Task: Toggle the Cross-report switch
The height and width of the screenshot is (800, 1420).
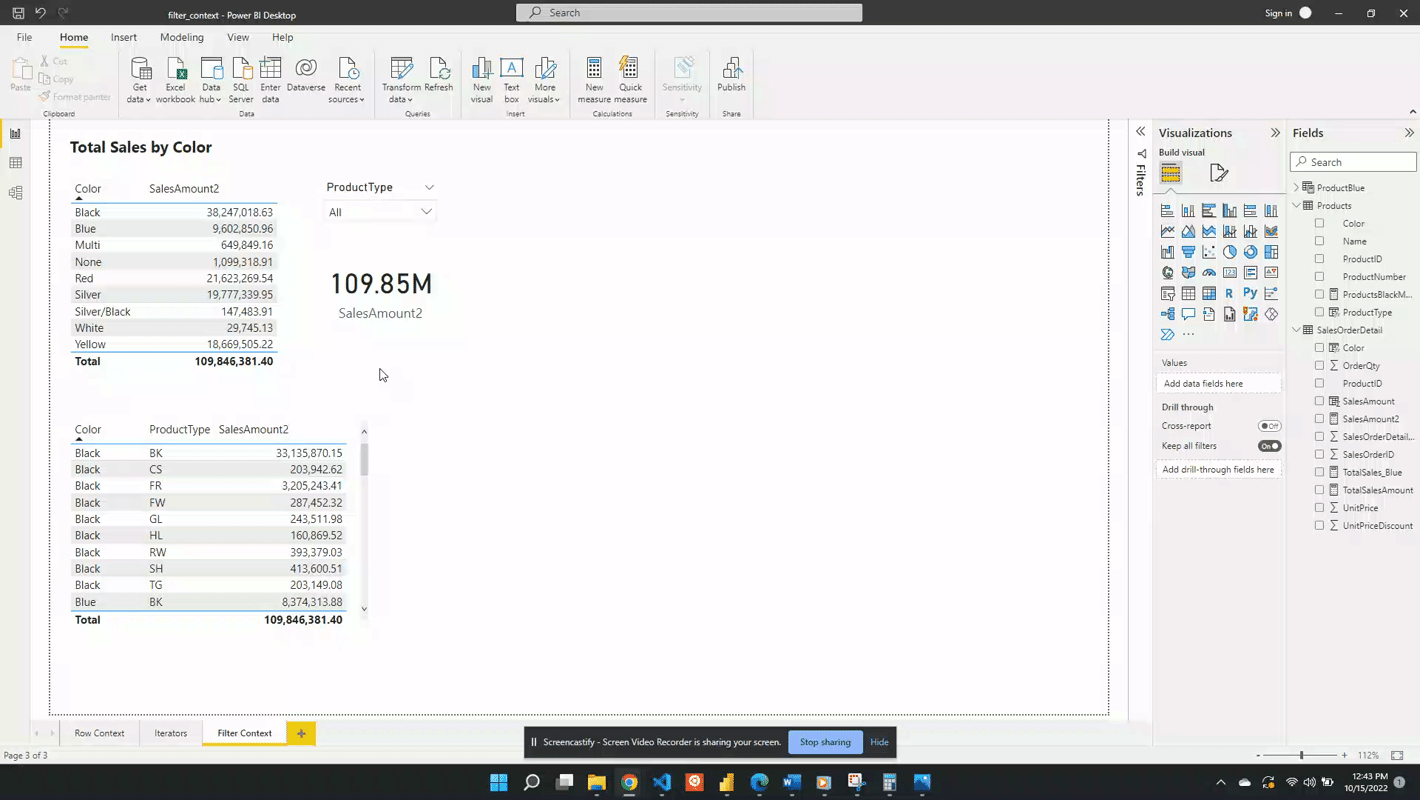Action: [1269, 426]
